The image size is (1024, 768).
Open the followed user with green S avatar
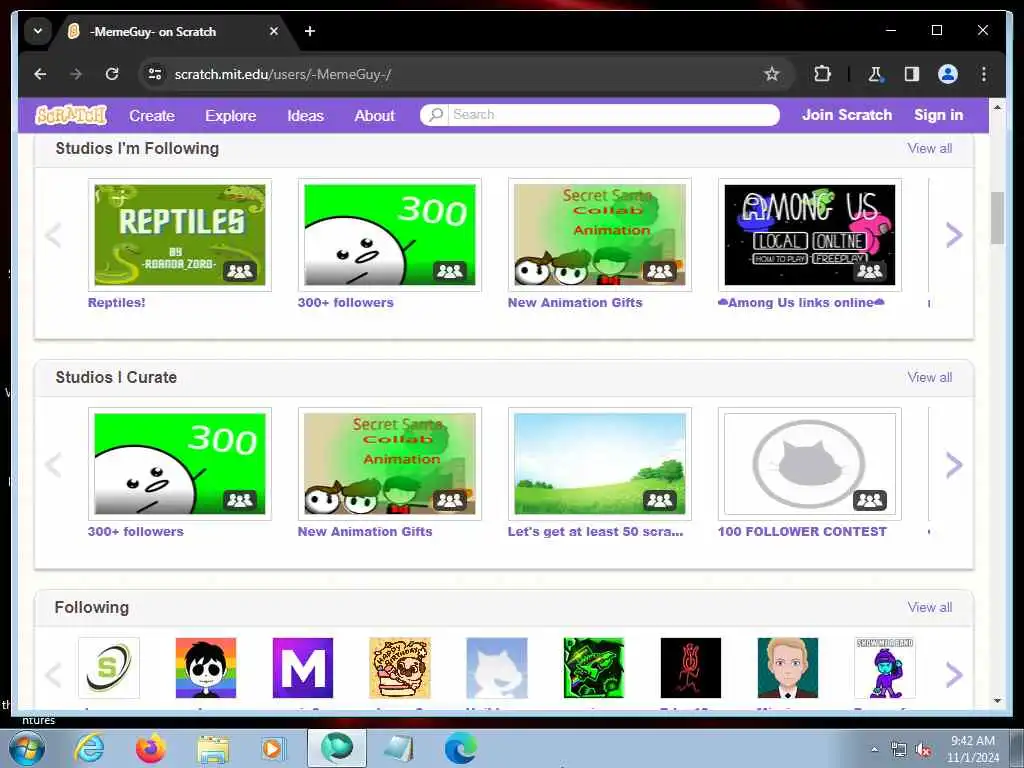(x=109, y=668)
